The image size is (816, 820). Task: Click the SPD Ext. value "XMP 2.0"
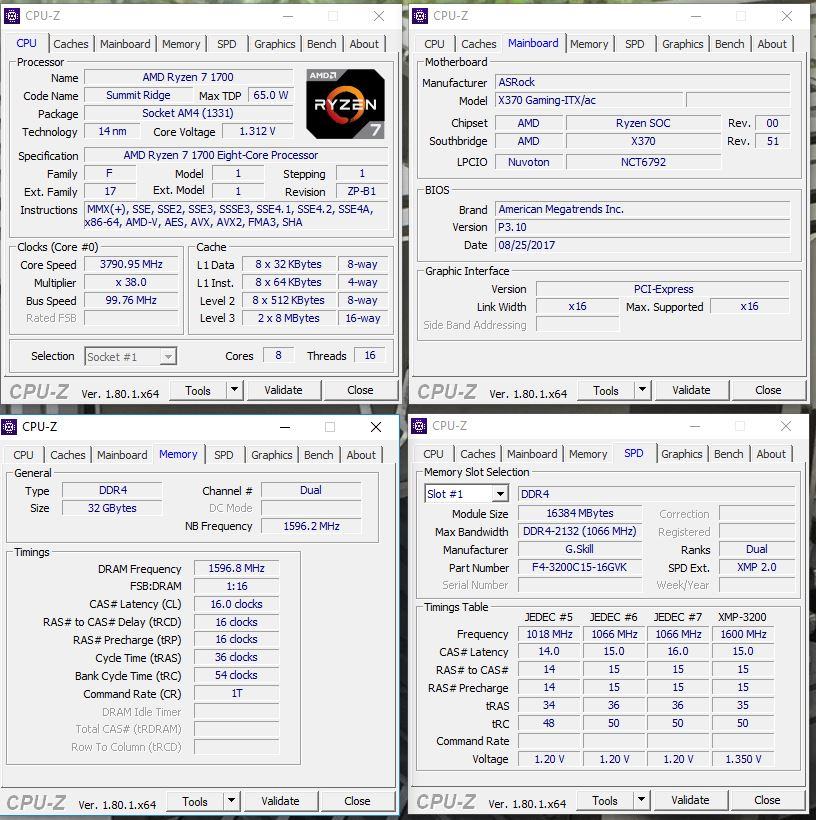point(757,567)
